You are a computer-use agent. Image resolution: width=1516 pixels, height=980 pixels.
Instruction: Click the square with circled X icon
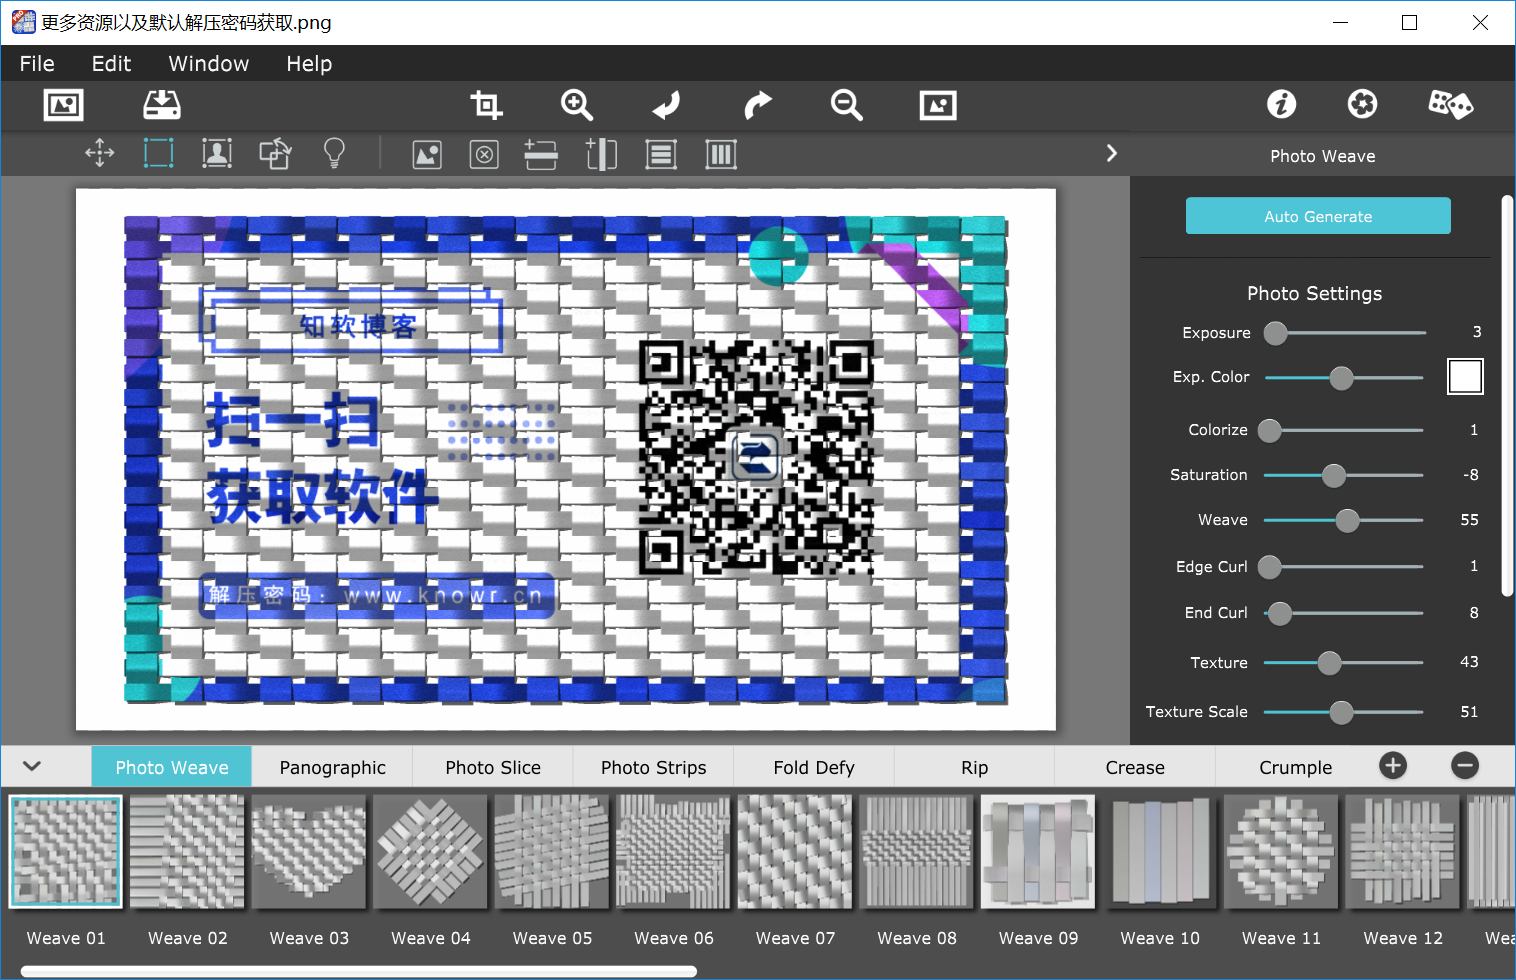point(484,155)
